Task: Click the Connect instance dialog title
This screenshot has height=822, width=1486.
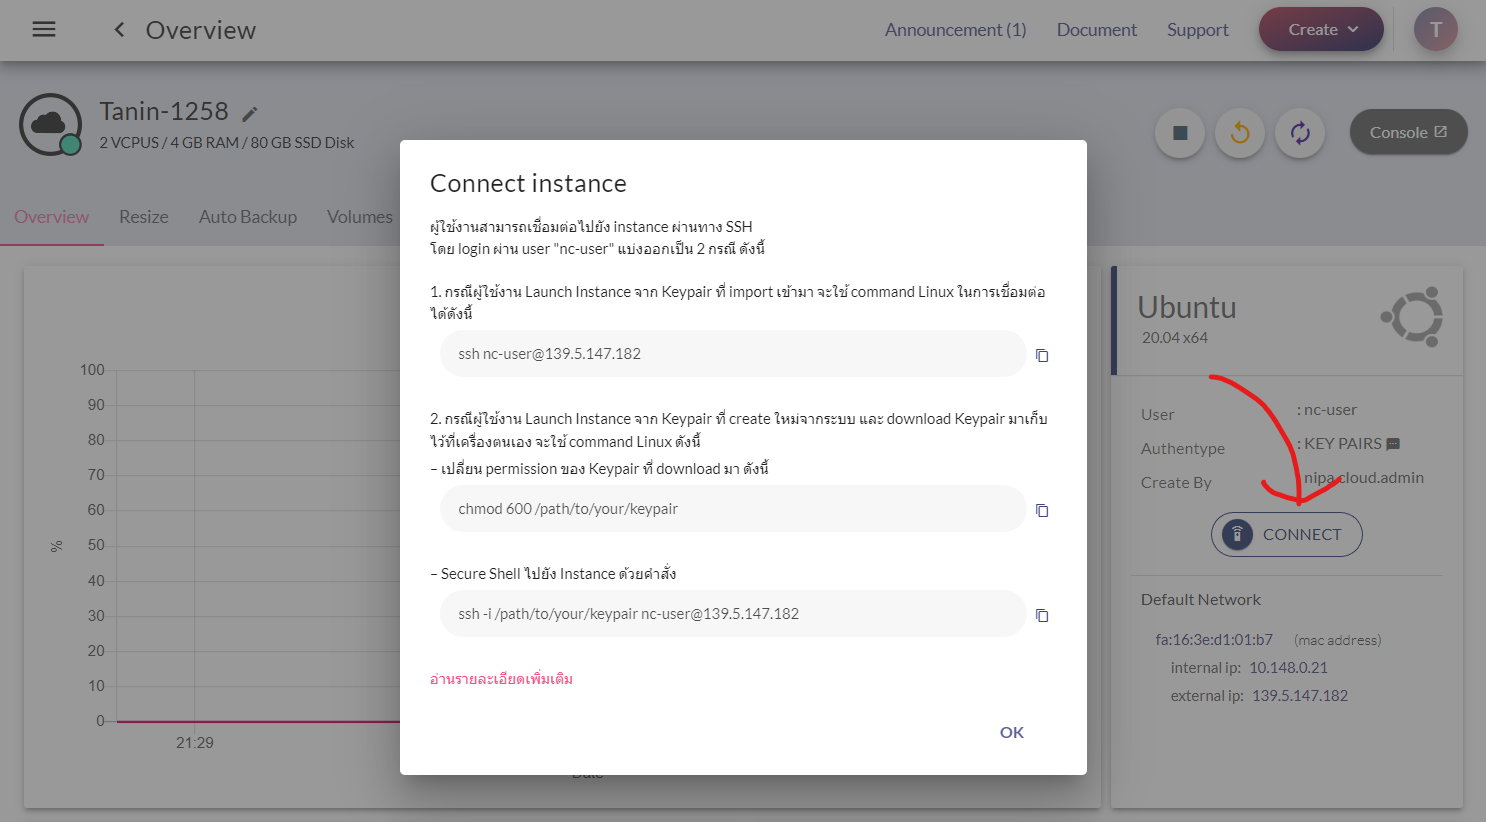Action: click(528, 183)
